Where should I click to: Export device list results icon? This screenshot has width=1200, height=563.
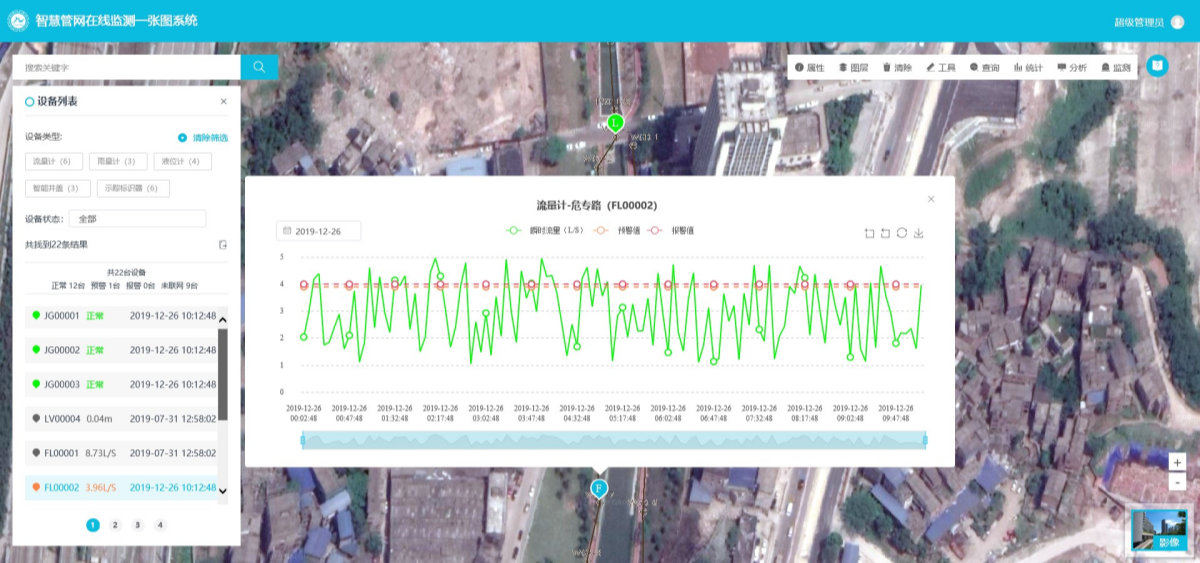pyautogui.click(x=223, y=245)
